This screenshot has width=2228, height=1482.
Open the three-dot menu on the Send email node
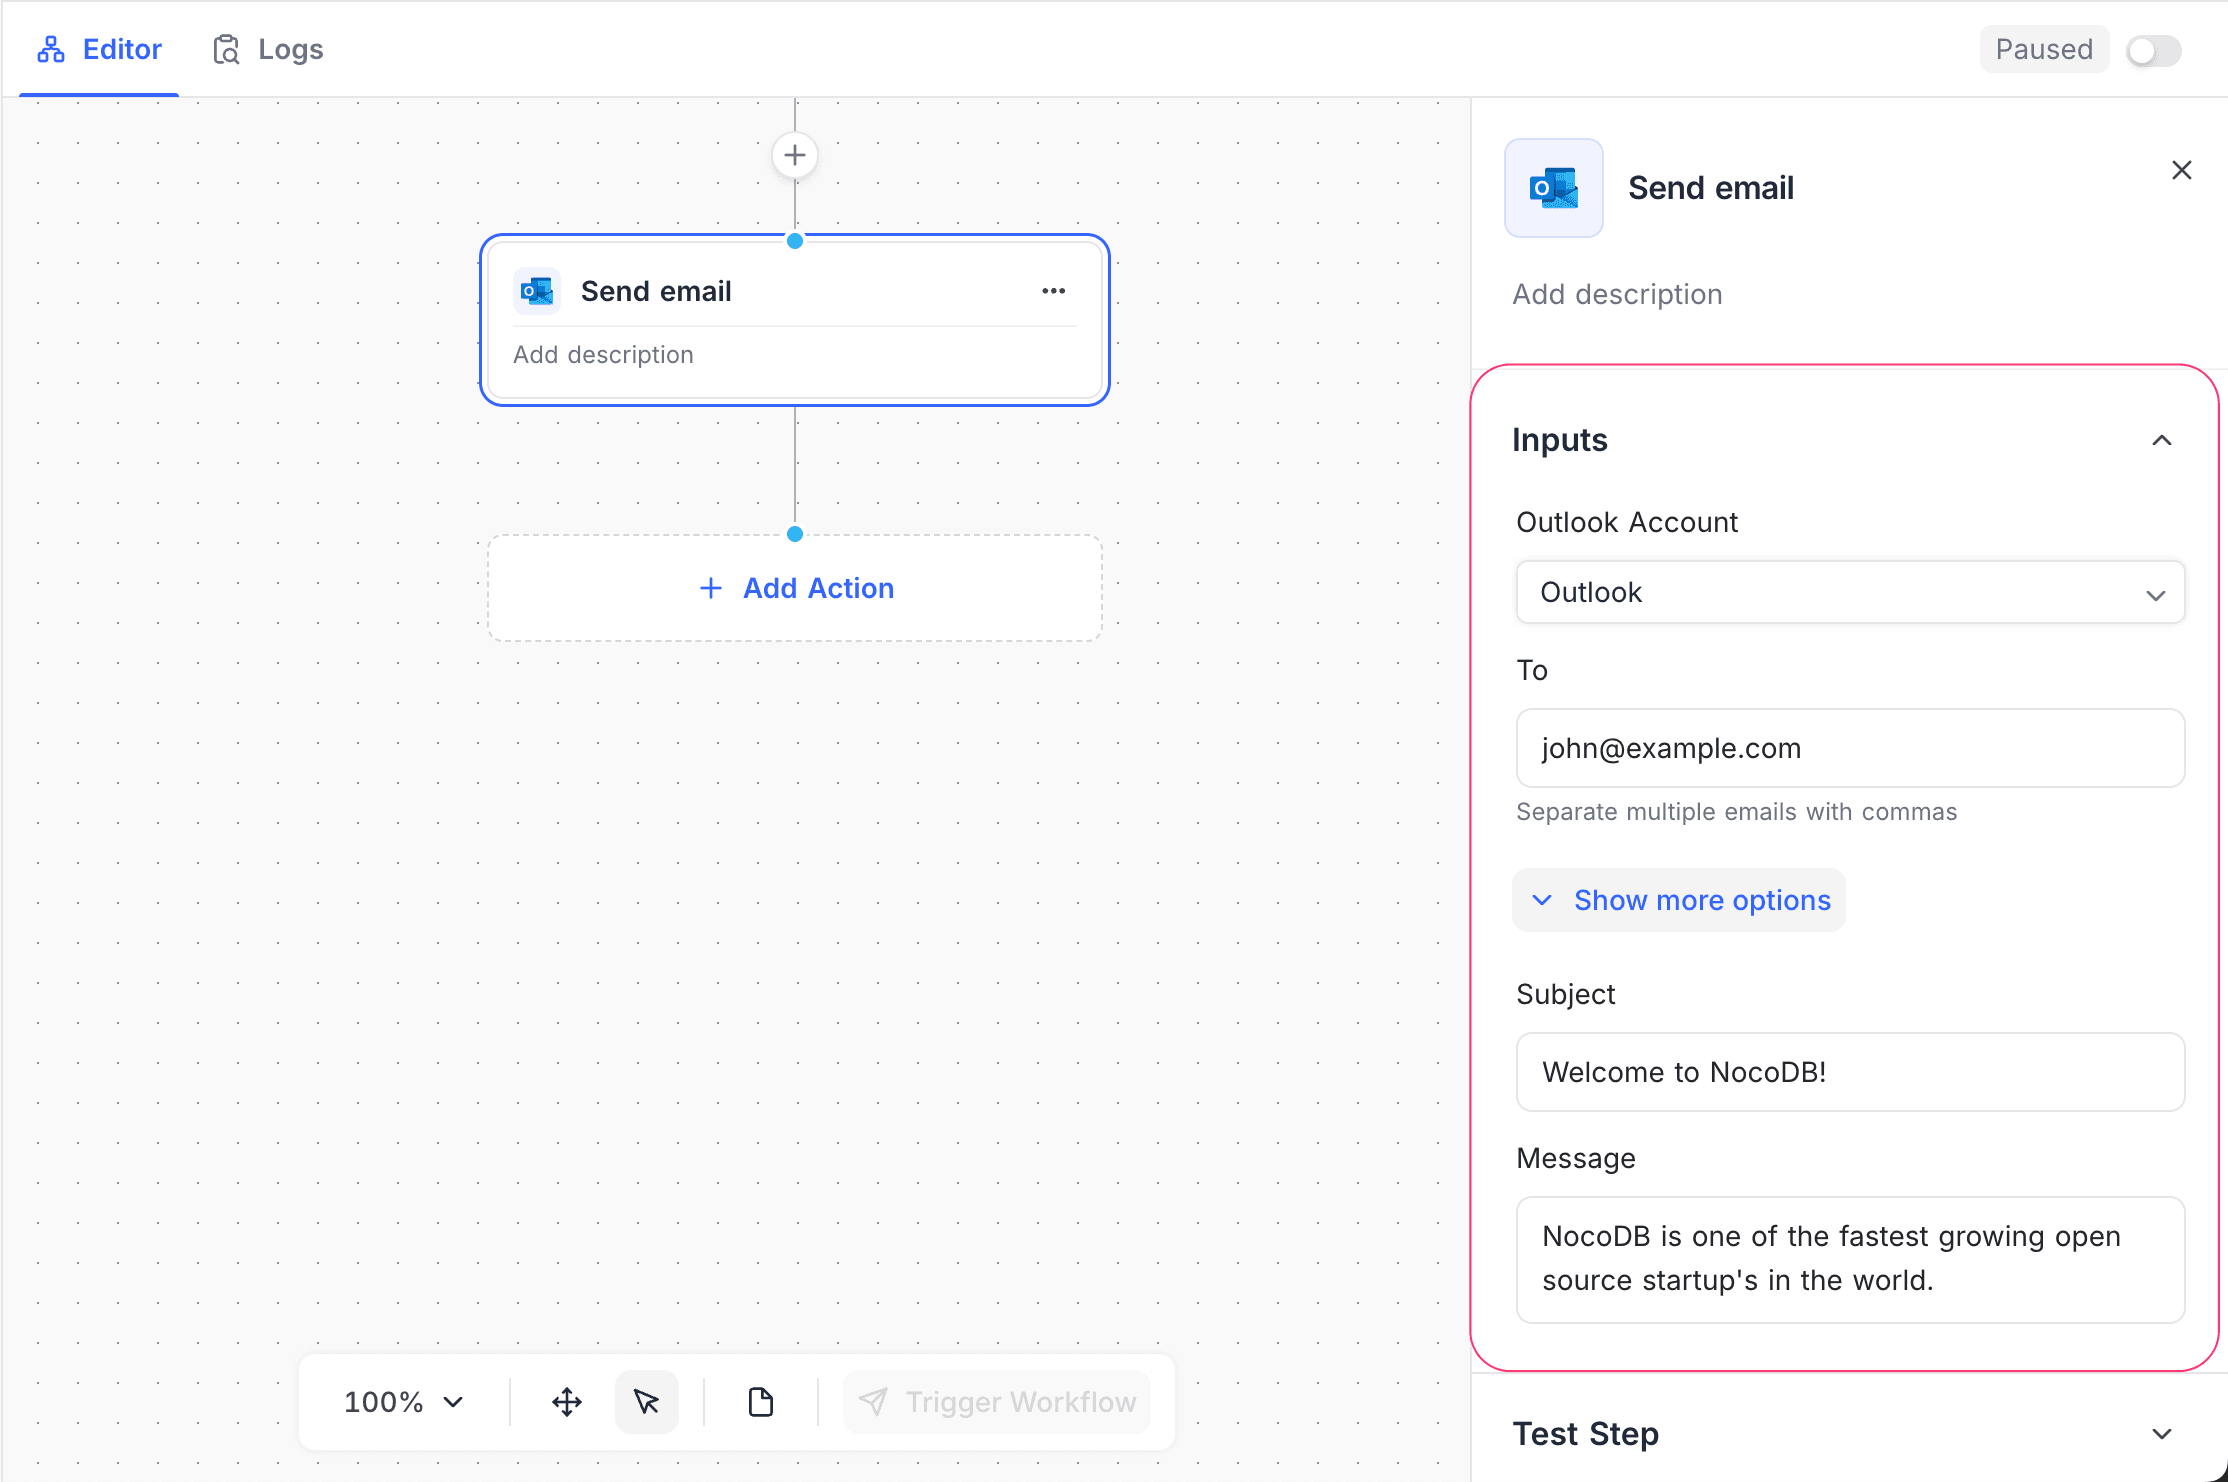(1053, 291)
